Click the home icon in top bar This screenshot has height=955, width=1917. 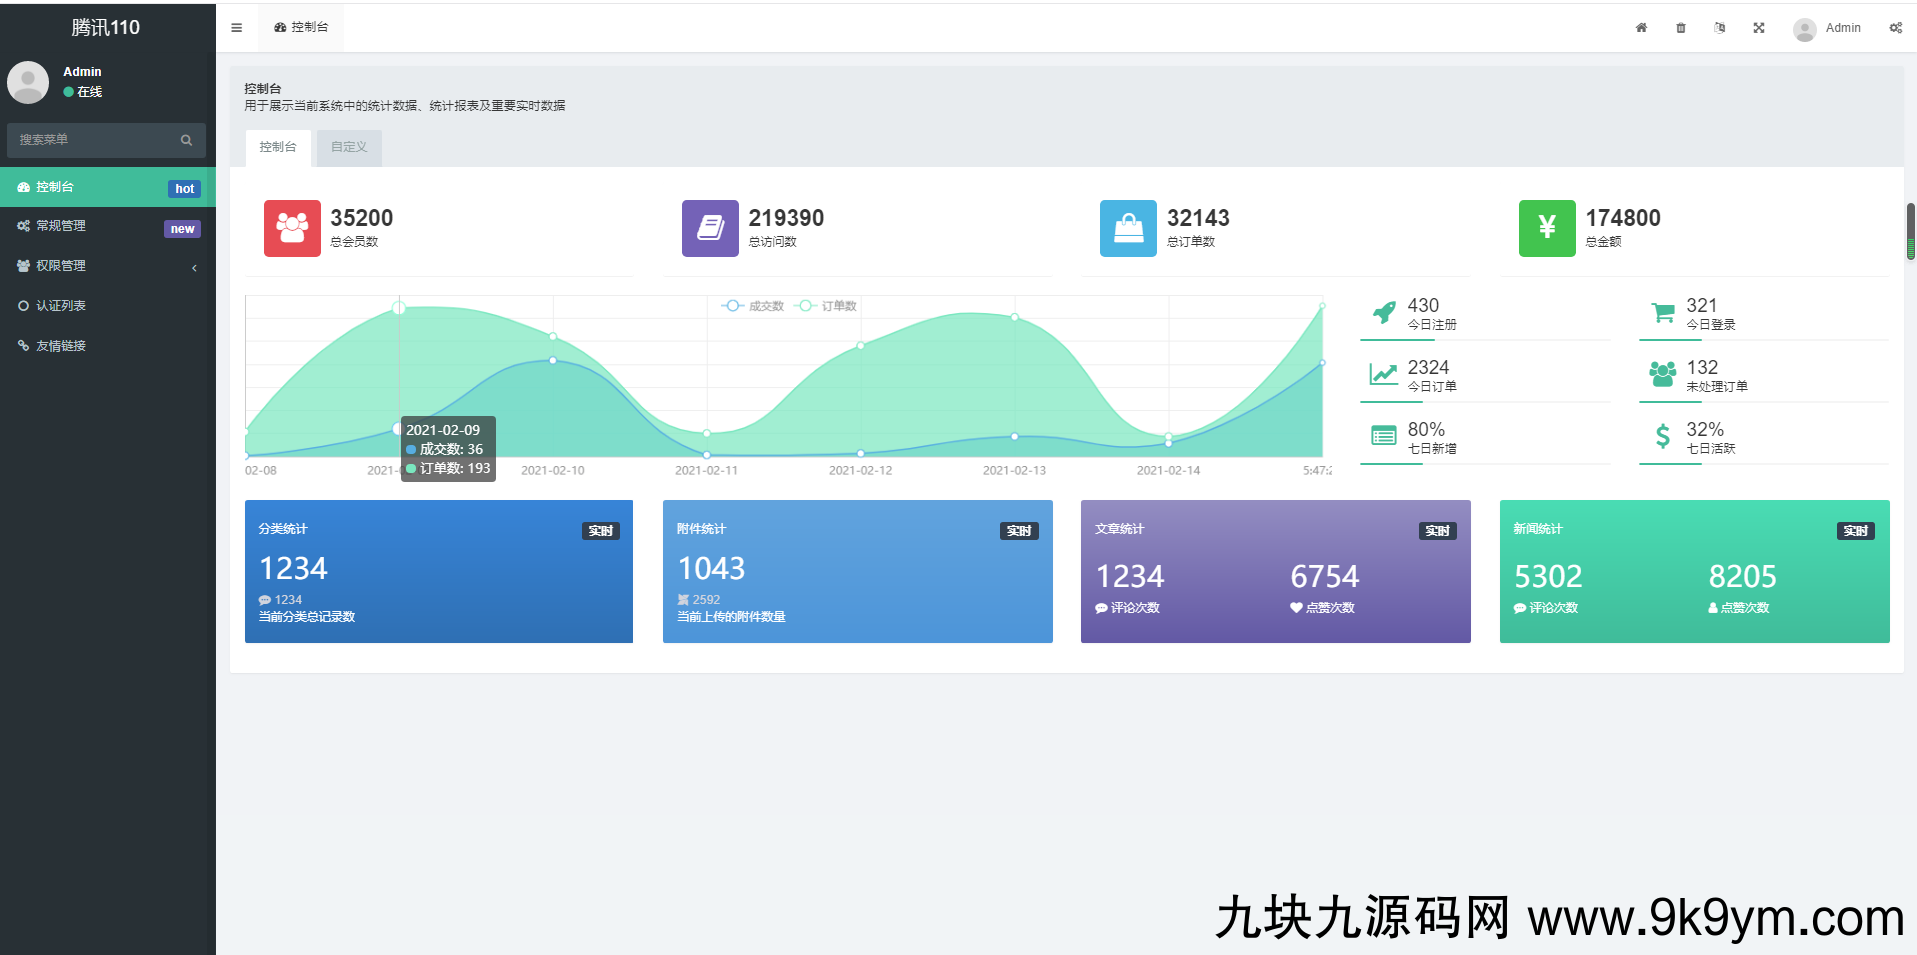pyautogui.click(x=1641, y=28)
